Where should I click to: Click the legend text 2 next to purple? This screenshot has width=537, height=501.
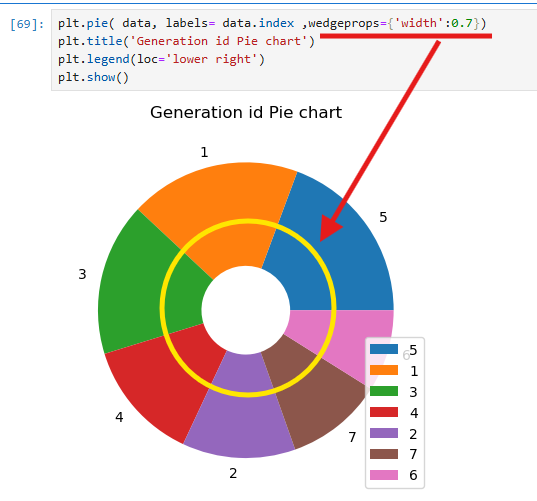click(413, 434)
